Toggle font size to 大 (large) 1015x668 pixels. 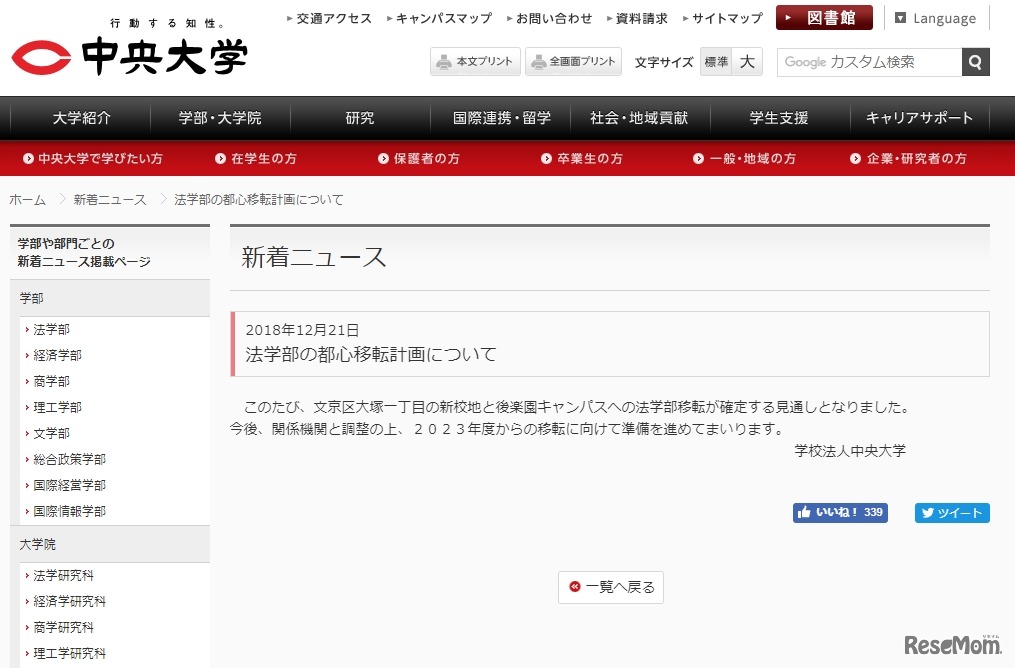(x=747, y=61)
